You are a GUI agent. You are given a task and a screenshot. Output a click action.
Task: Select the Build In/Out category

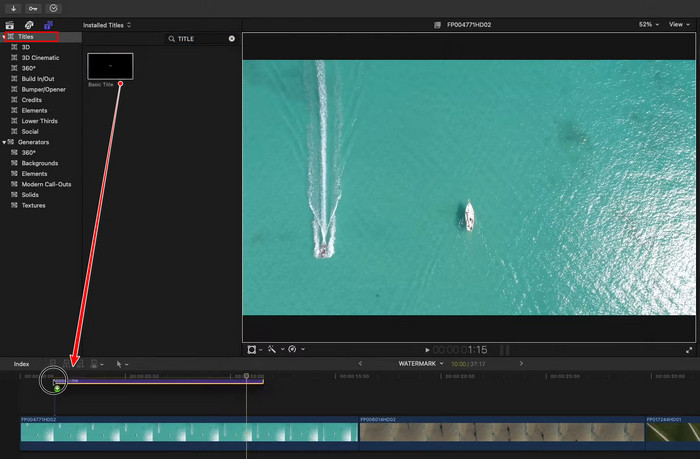click(38, 79)
